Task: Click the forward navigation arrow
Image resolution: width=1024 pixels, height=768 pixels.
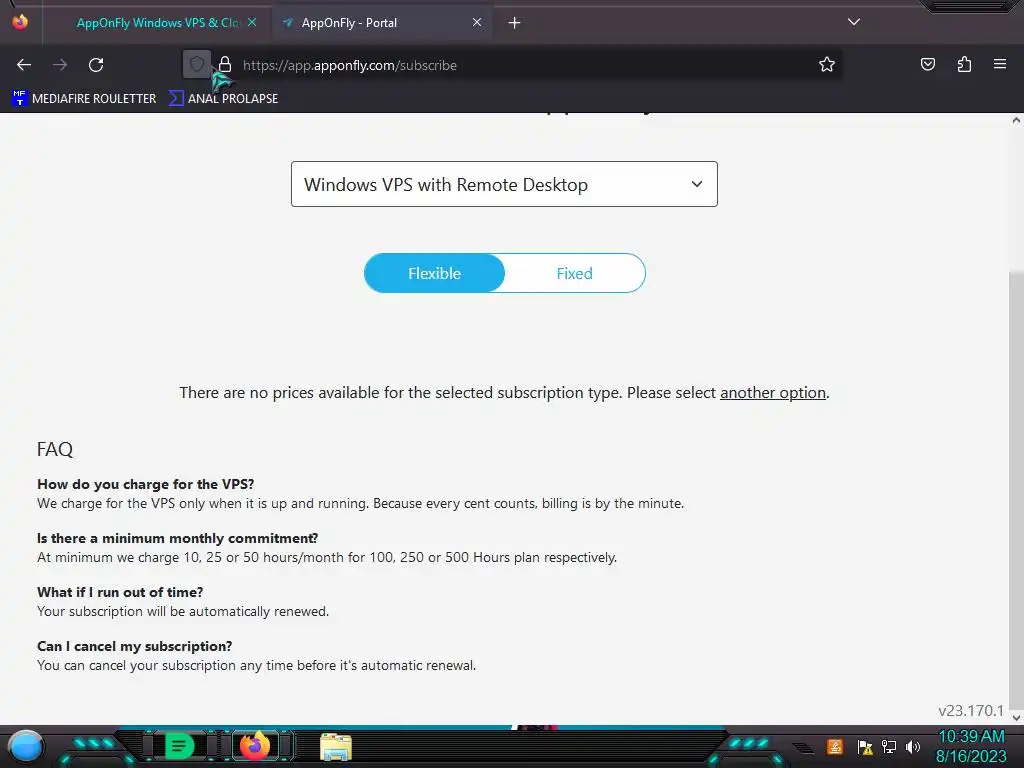Action: point(60,65)
